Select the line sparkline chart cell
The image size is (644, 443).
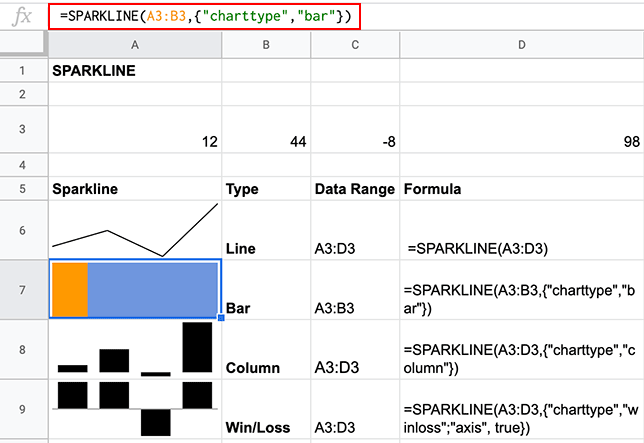coord(135,230)
